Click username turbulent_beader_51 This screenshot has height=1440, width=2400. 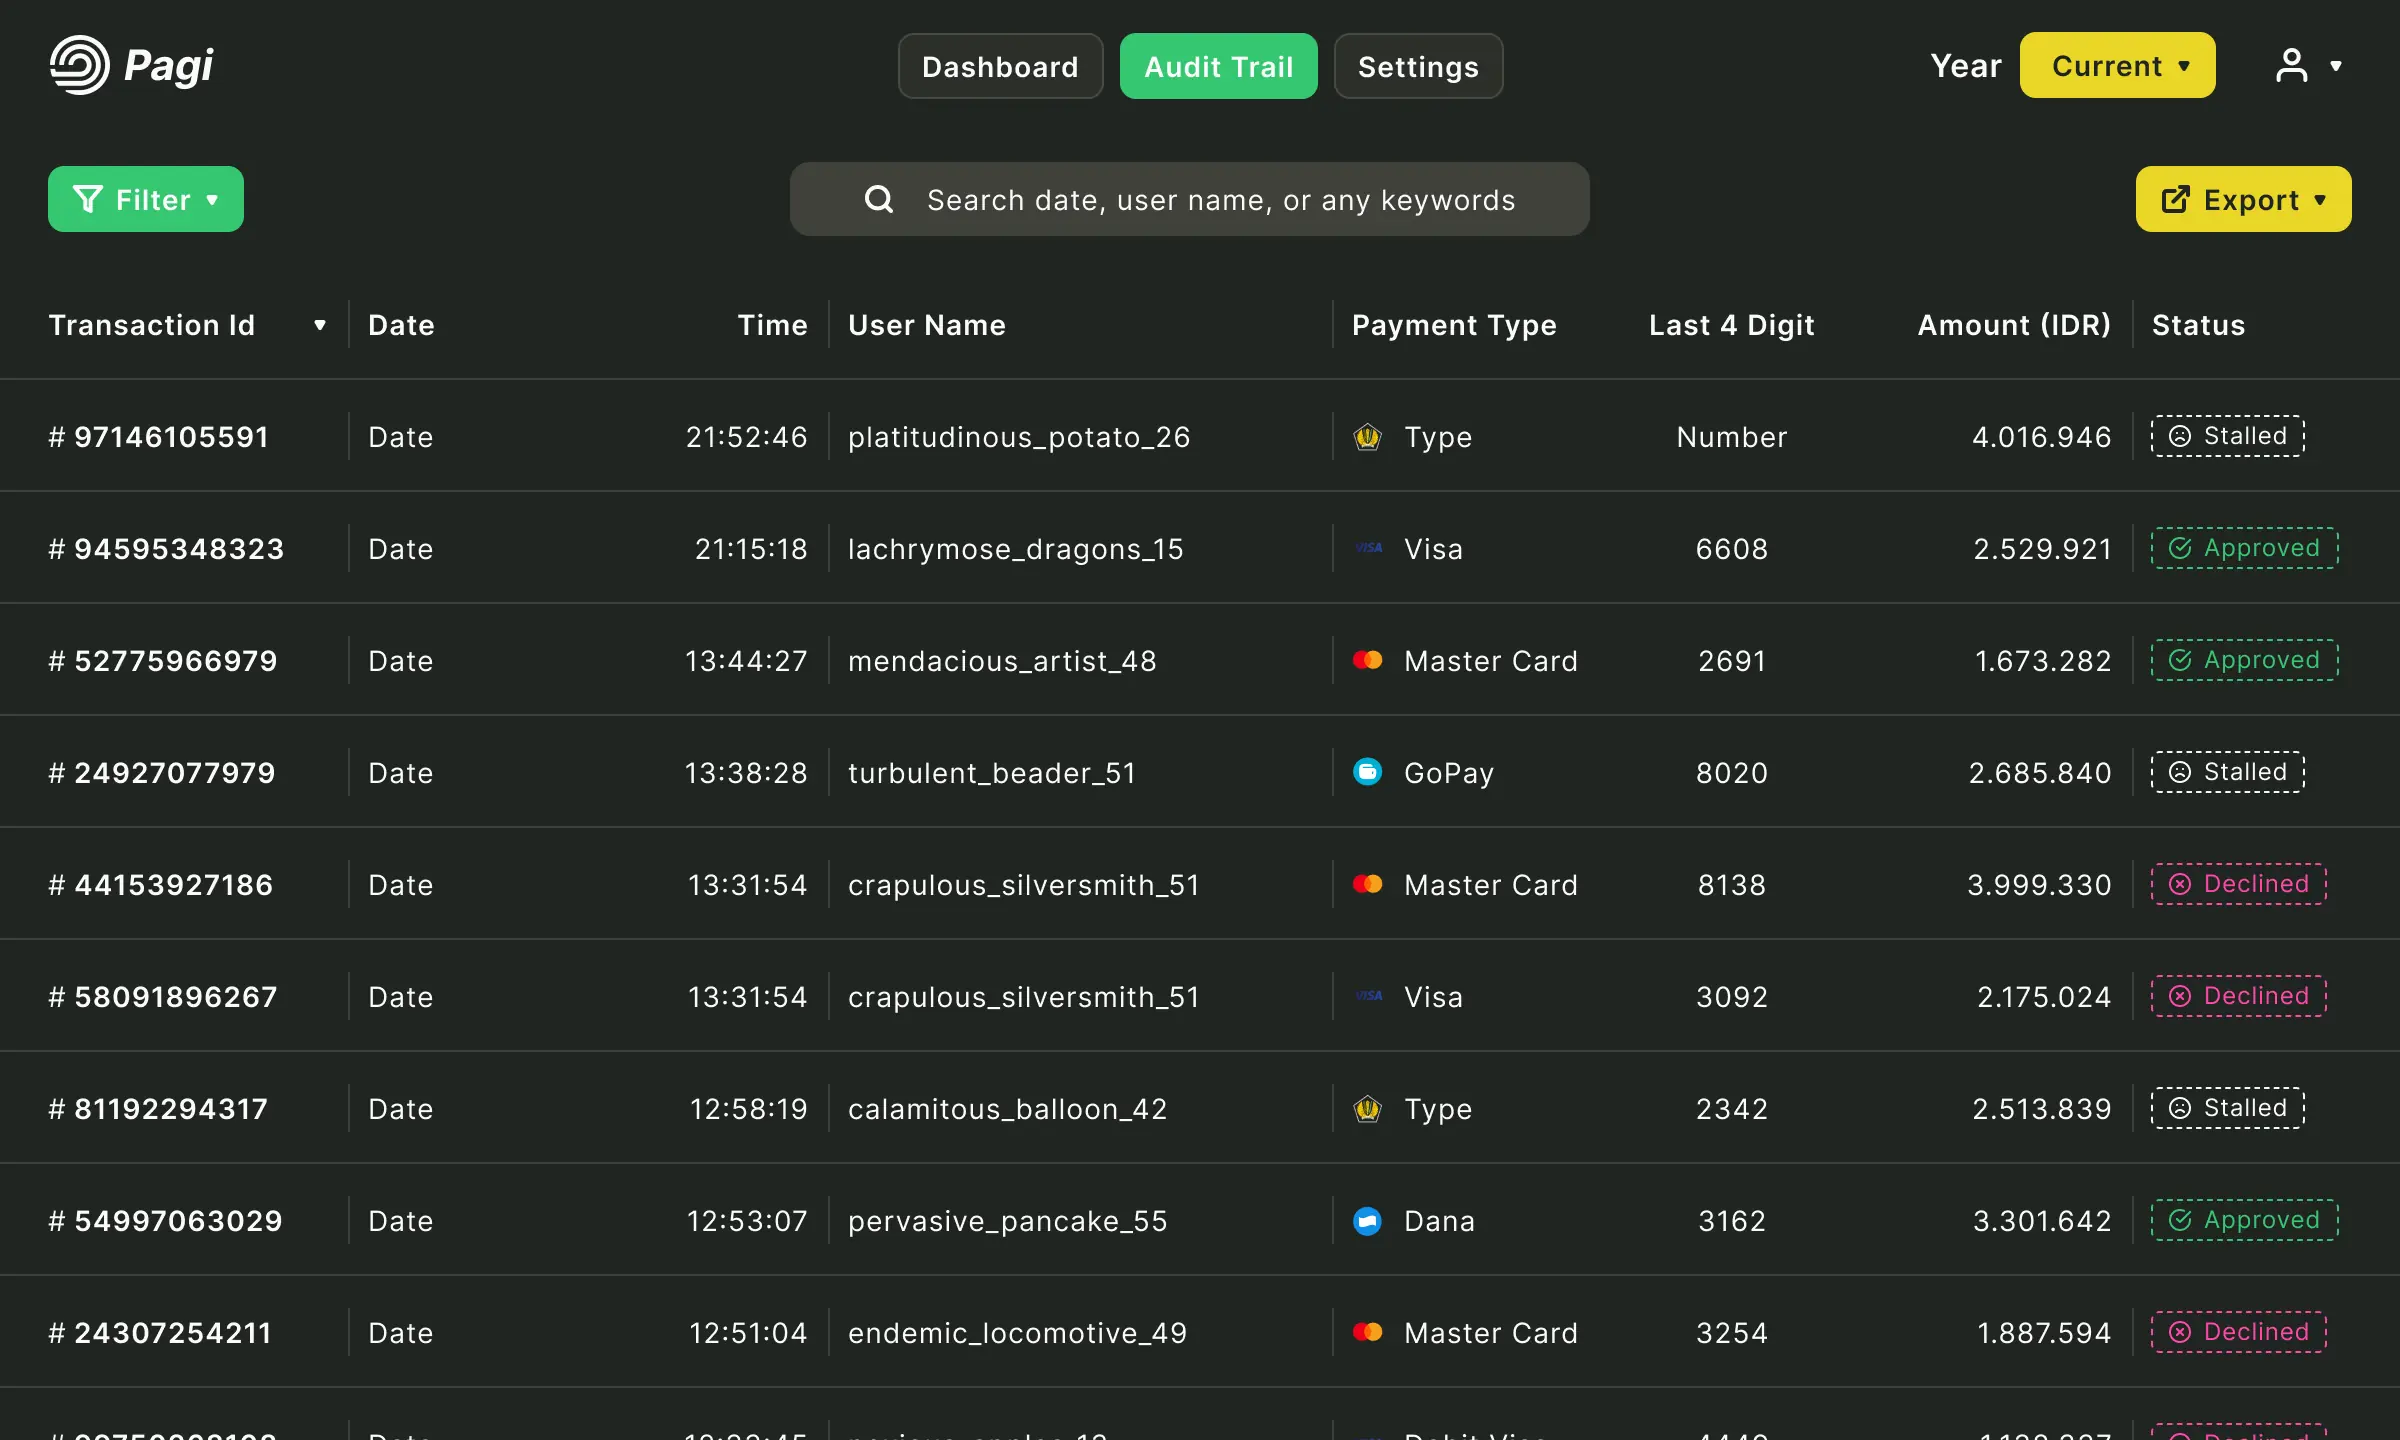(992, 773)
